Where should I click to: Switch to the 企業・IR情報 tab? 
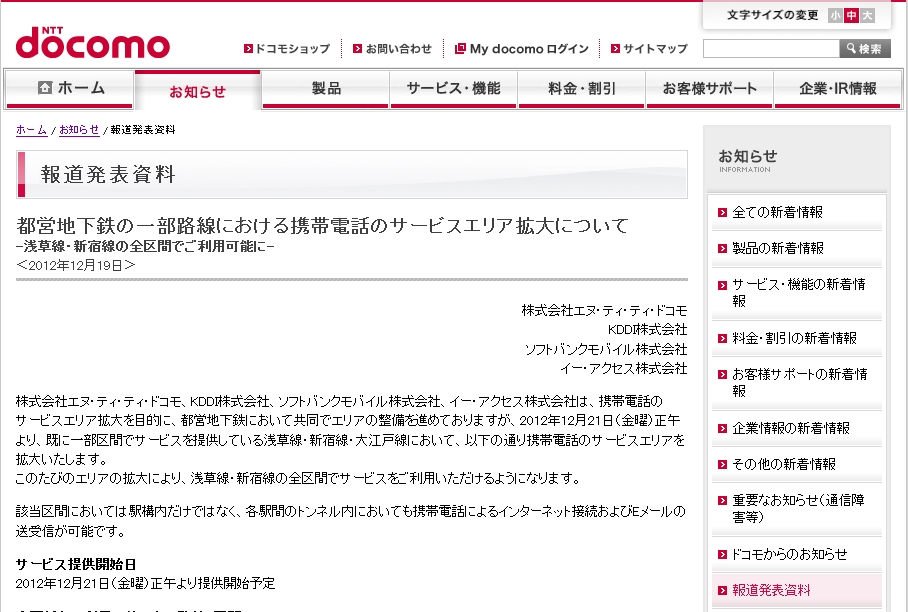(837, 89)
